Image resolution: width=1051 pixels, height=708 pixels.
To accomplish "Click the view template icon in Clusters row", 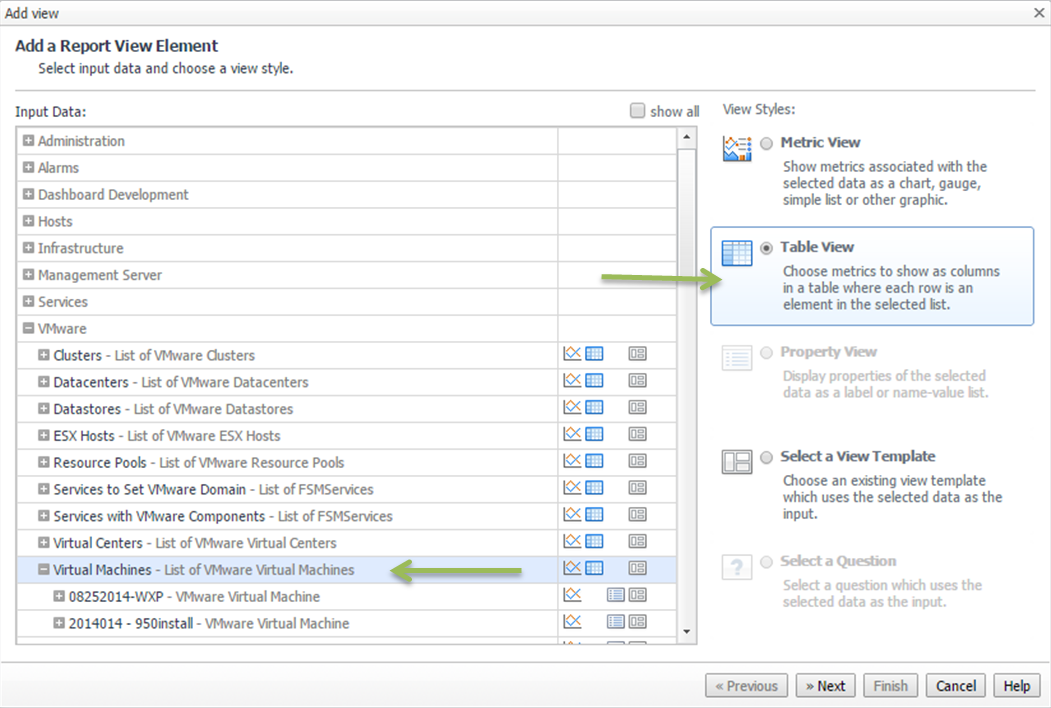I will [x=637, y=354].
